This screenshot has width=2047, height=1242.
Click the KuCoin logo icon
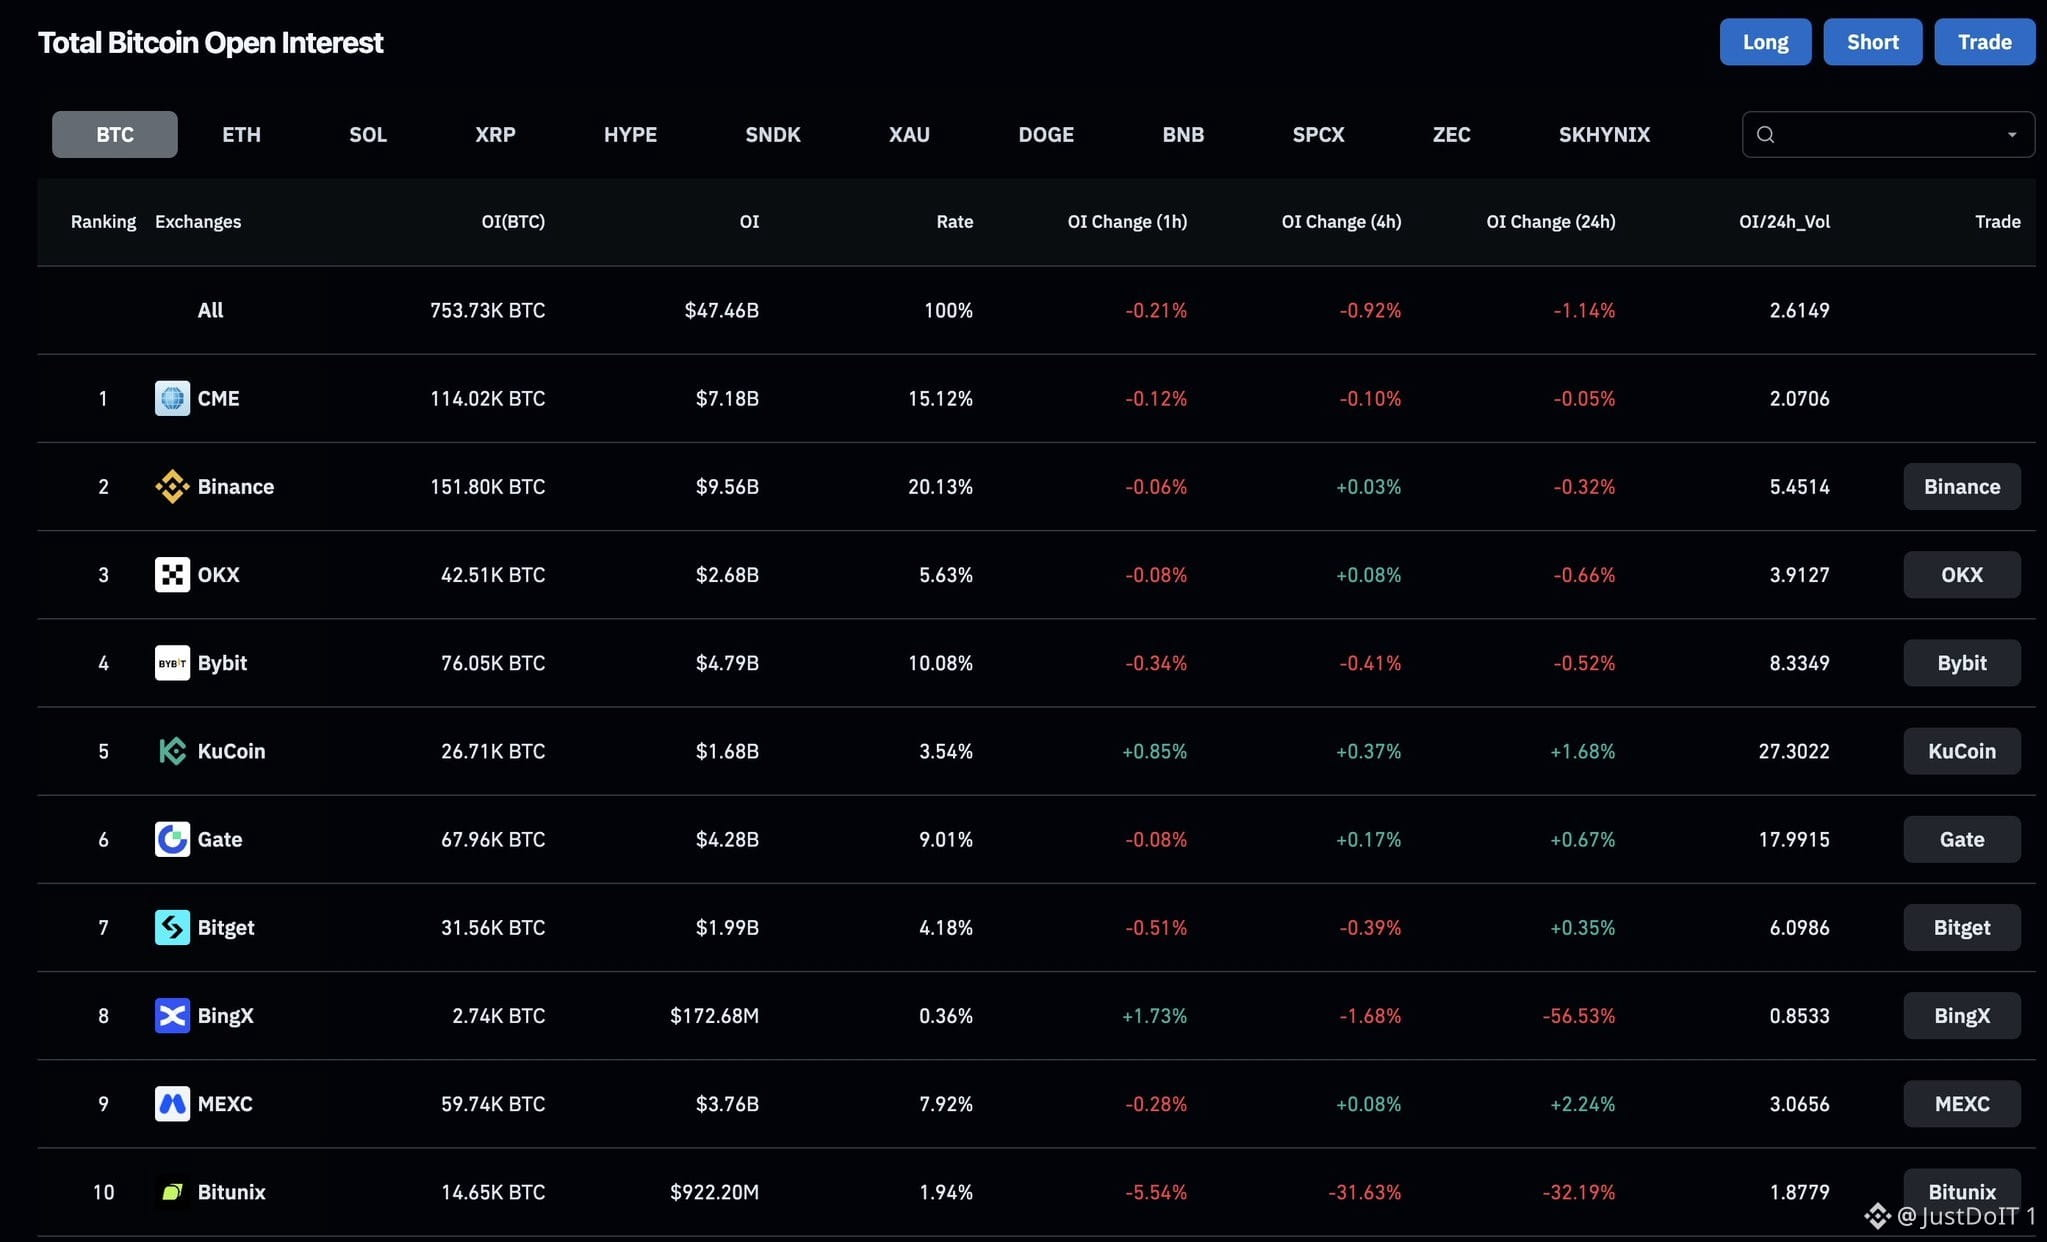pos(172,751)
